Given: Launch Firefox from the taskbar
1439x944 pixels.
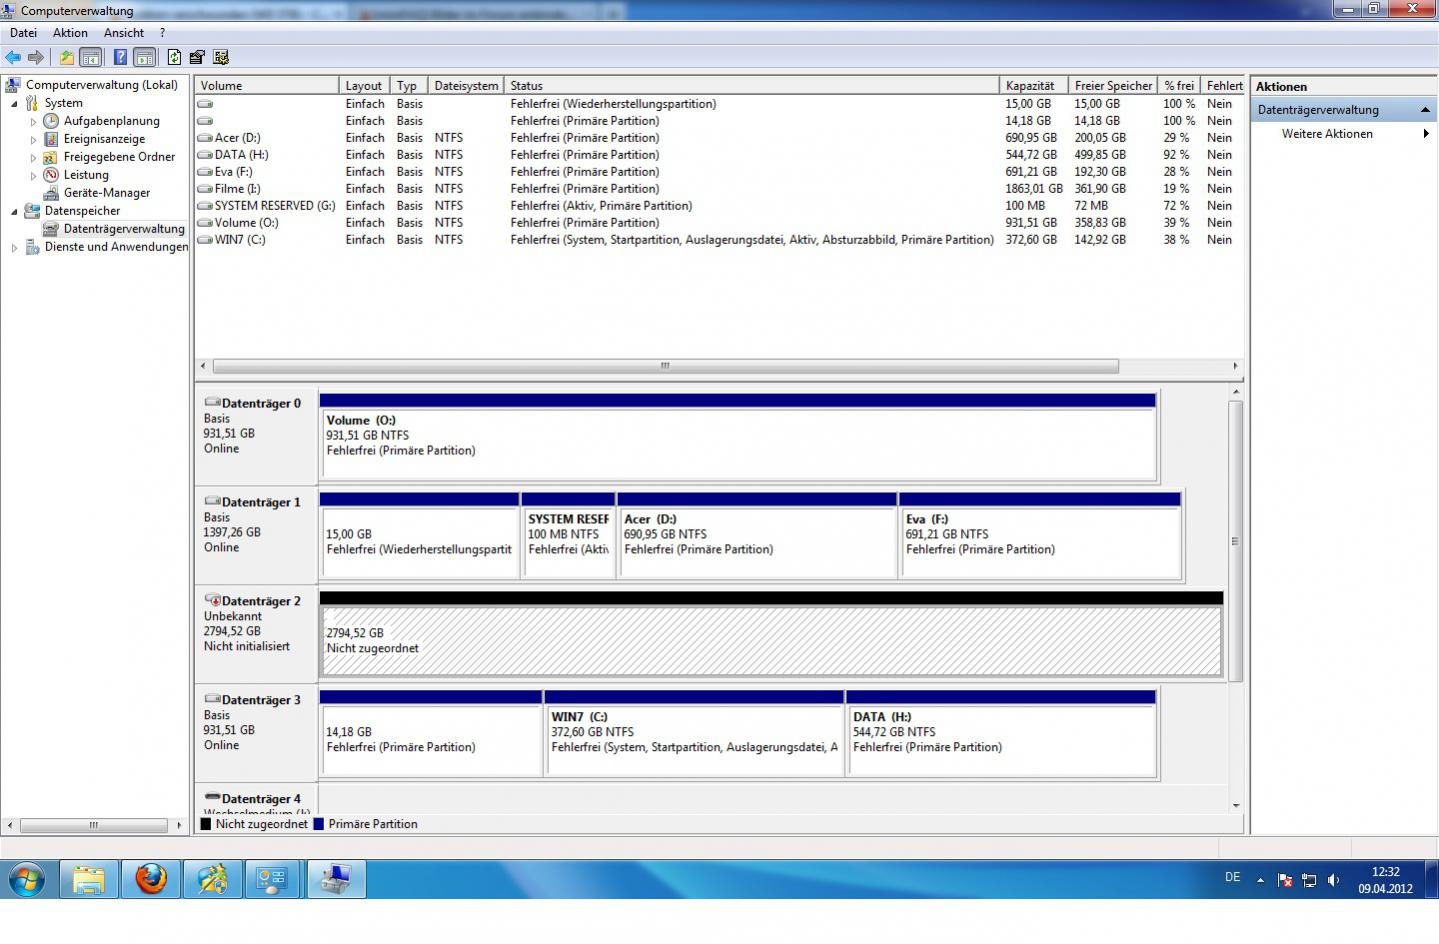Looking at the screenshot, I should (x=151, y=880).
